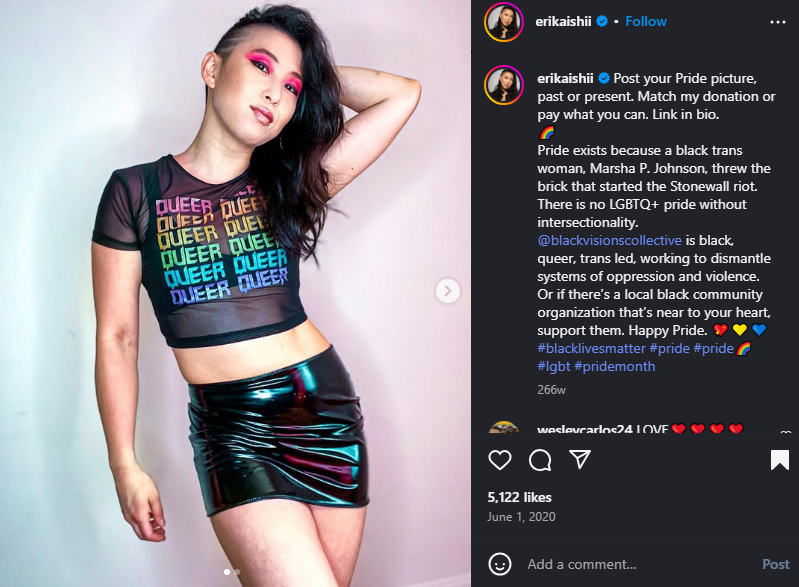Open the #lgbt hashtag link
Image resolution: width=799 pixels, height=587 pixels.
coord(553,366)
